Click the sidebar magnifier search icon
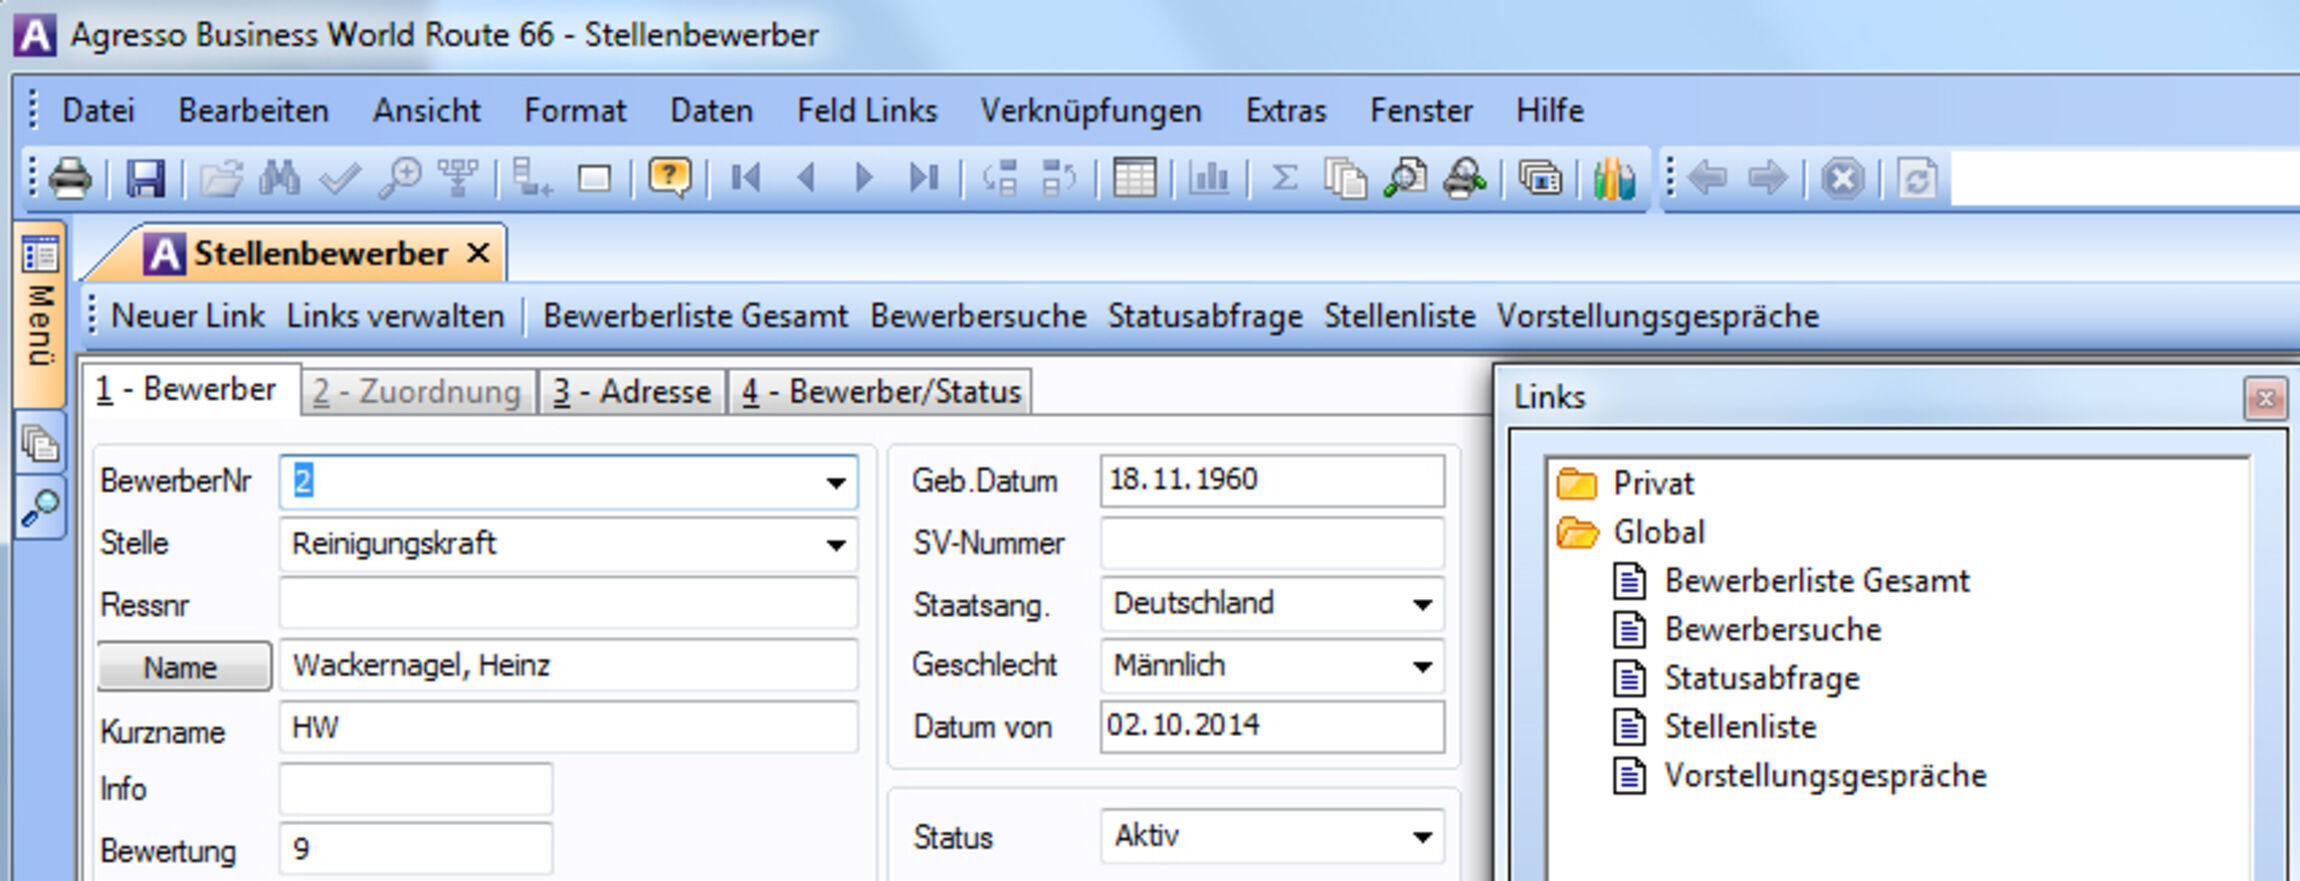 pos(40,507)
